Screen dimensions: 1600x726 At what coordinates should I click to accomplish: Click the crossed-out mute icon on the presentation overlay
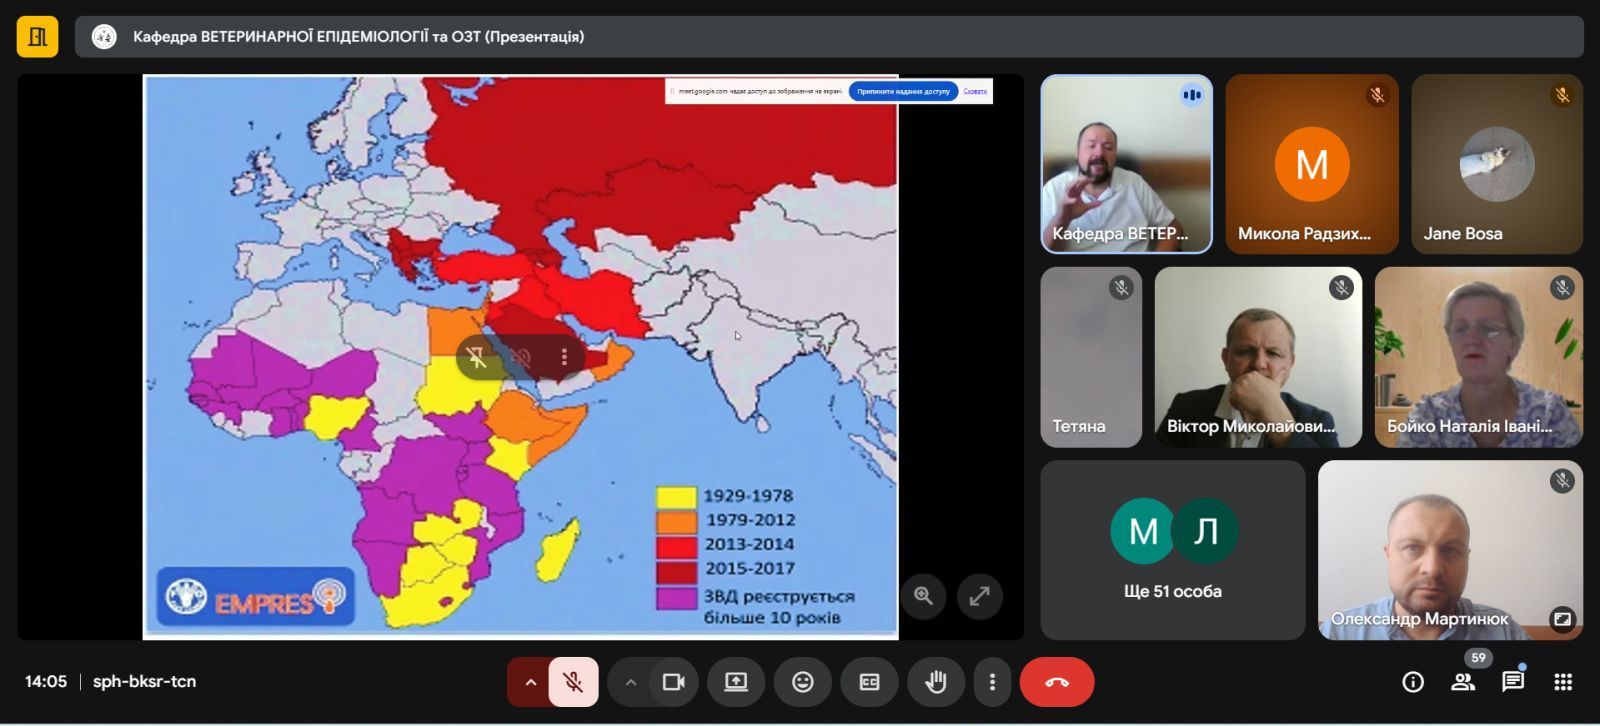pyautogui.click(x=521, y=357)
